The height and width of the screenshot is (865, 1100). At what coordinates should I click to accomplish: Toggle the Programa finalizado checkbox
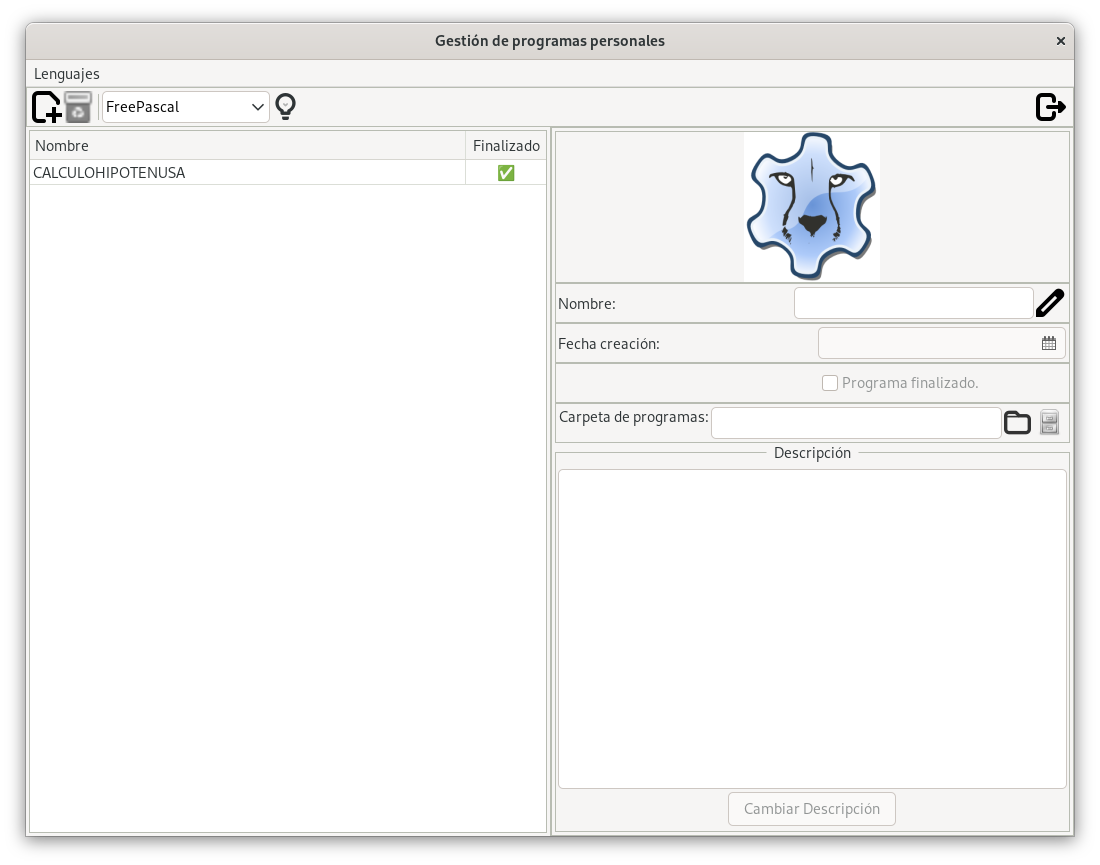(830, 382)
